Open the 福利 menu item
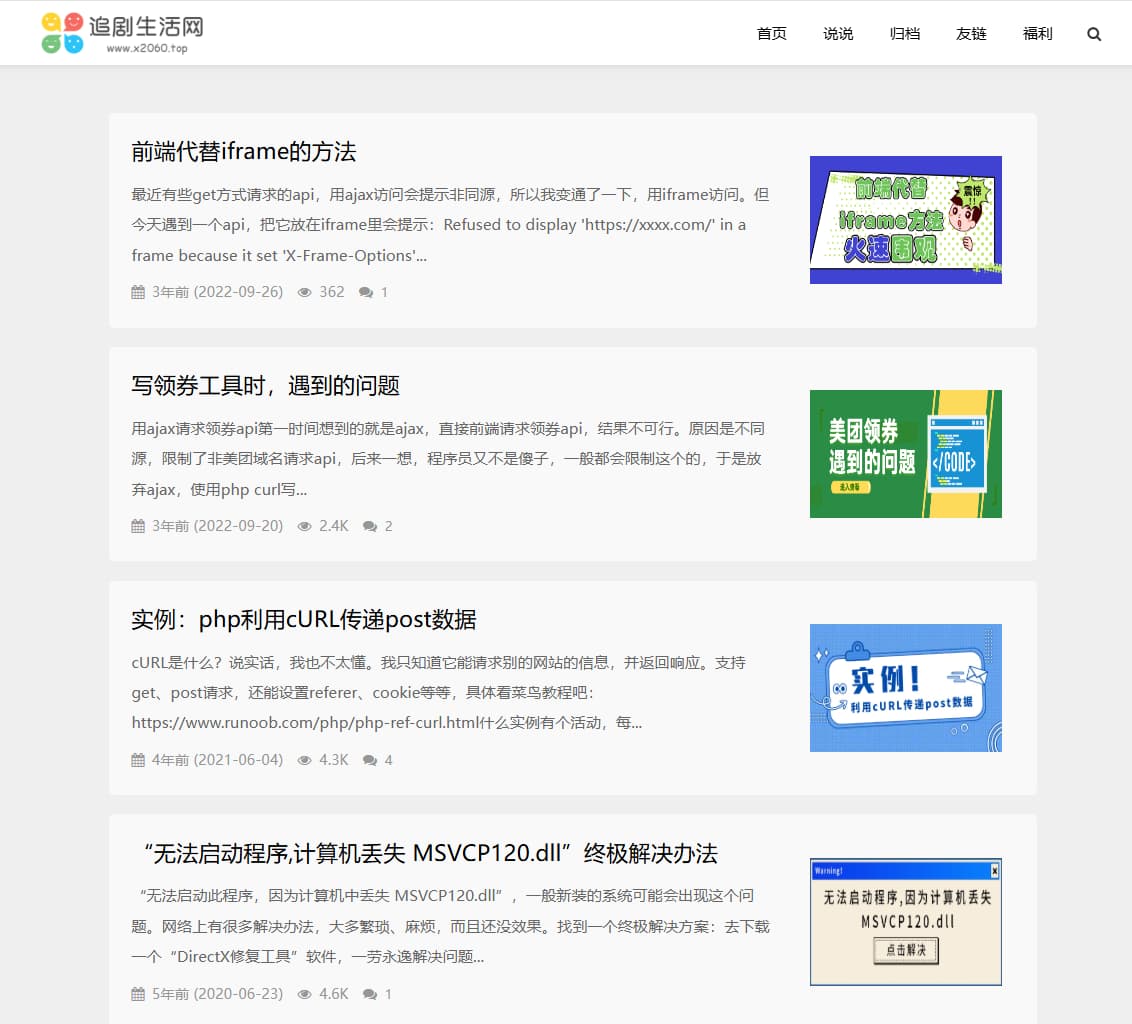This screenshot has height=1024, width=1132. point(1037,33)
